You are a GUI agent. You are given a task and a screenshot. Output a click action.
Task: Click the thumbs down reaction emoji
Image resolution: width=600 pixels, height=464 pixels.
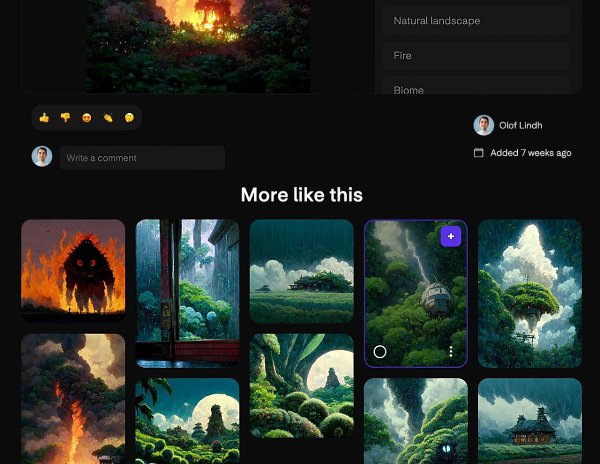coord(65,118)
